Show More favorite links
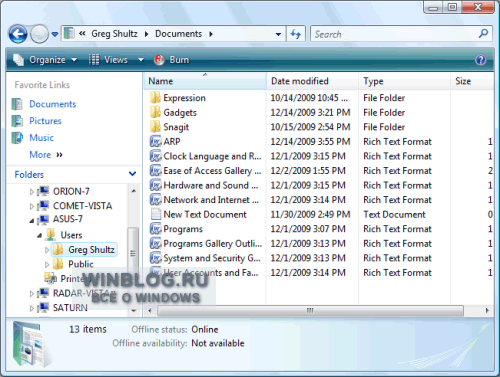 click(46, 155)
